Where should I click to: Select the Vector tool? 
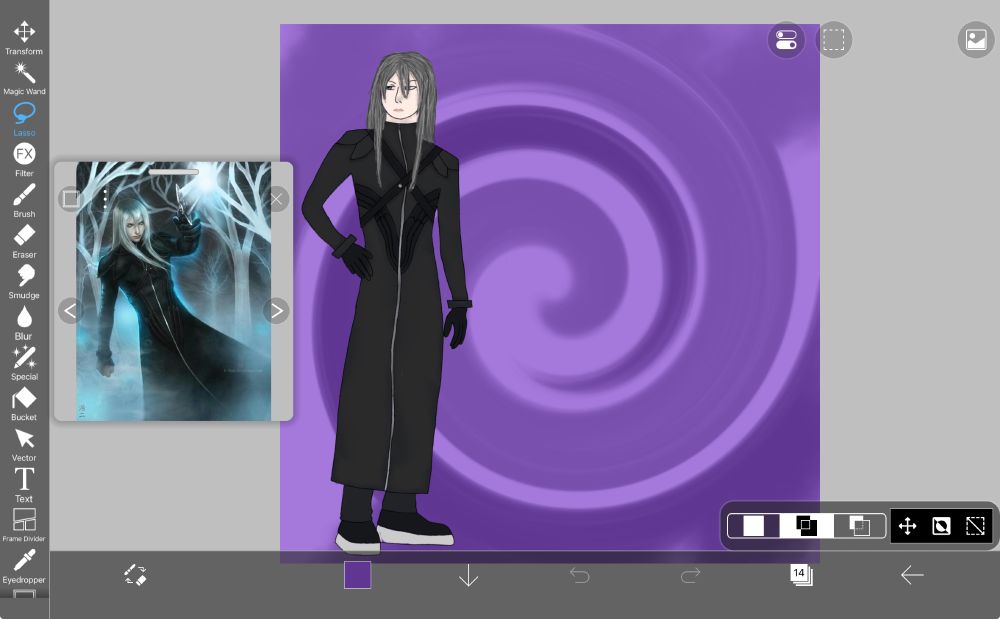click(24, 445)
